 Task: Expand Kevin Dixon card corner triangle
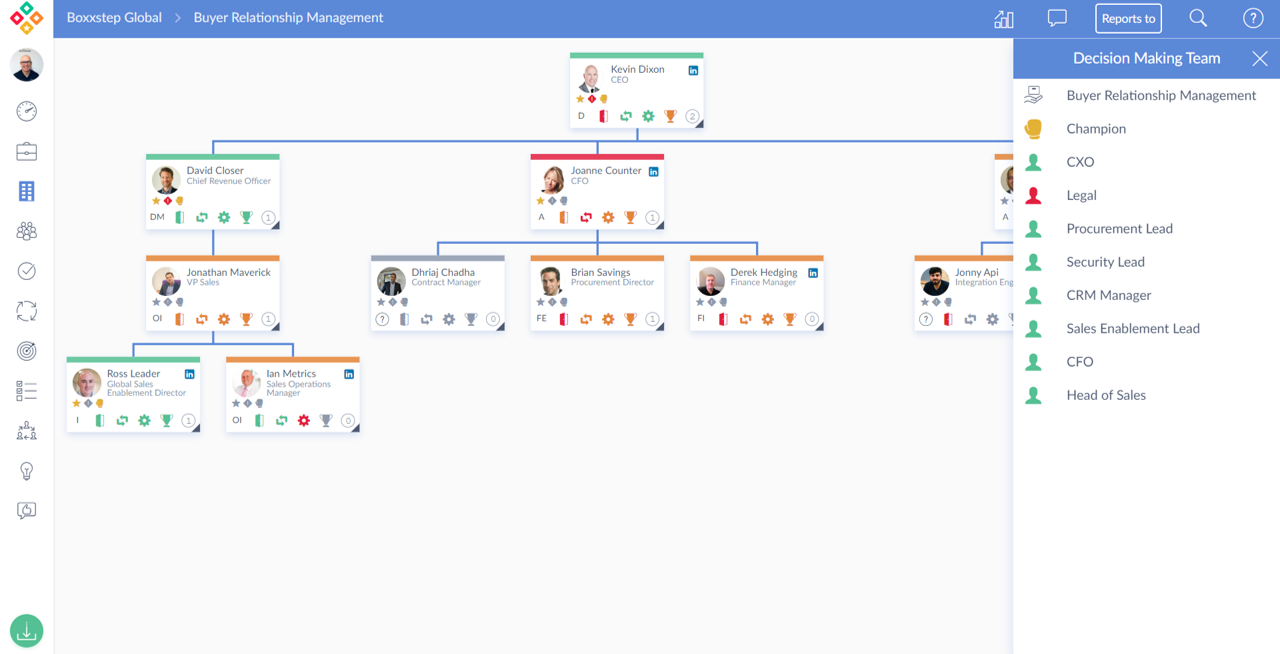(x=699, y=124)
